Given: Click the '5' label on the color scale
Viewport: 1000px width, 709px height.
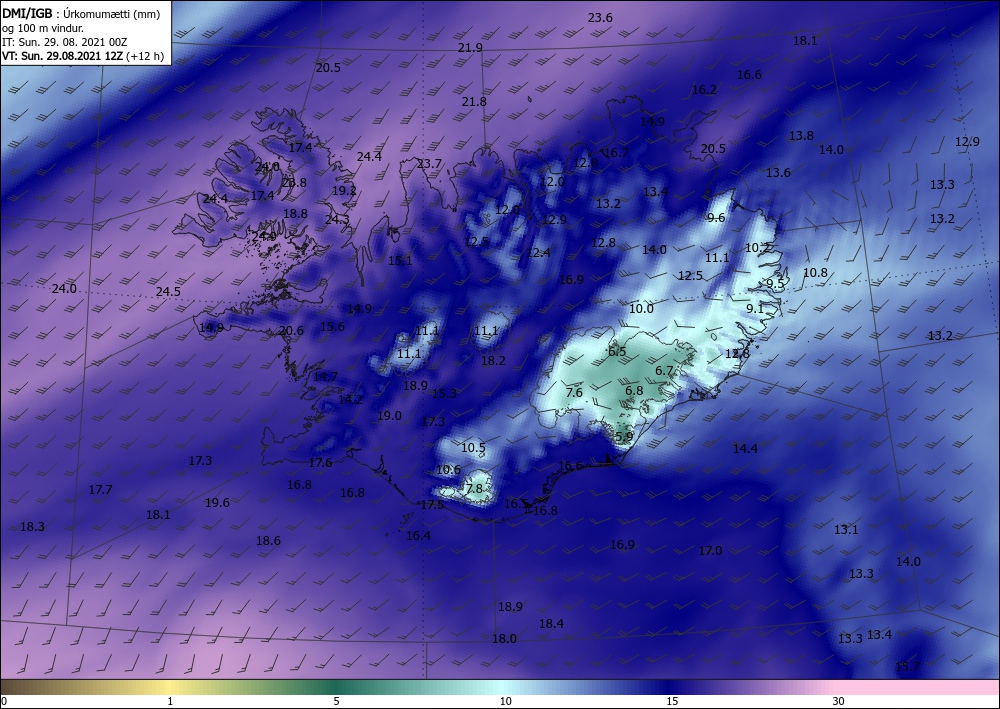Looking at the screenshot, I should (x=336, y=701).
